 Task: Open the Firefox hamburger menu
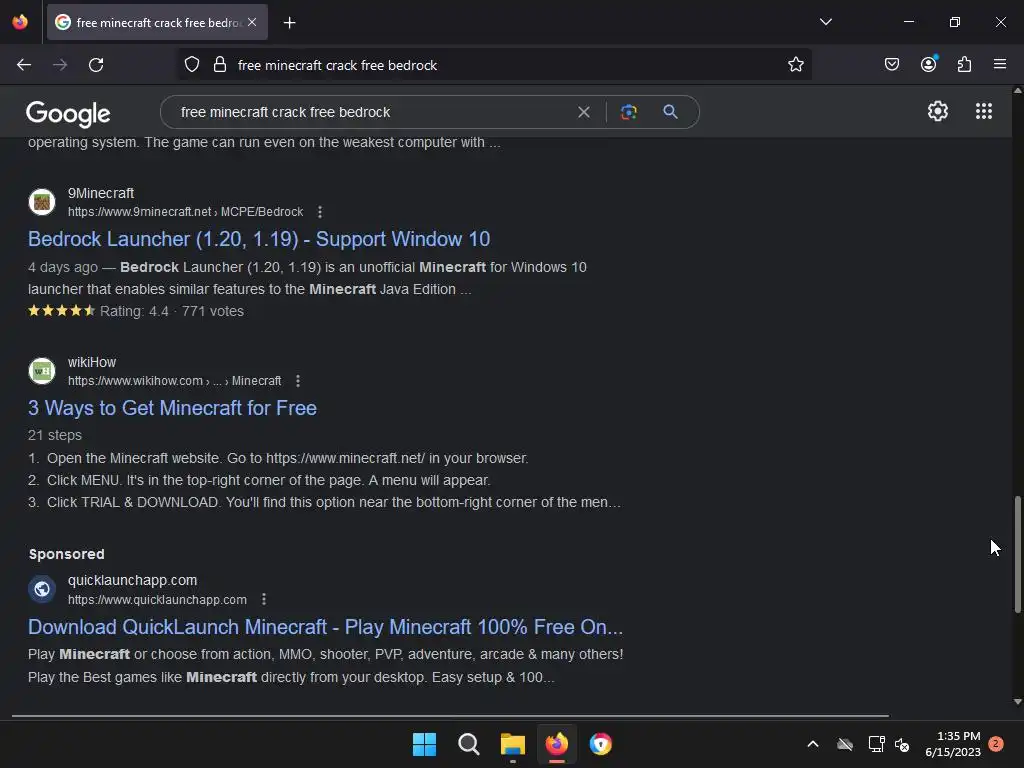pos(1000,64)
